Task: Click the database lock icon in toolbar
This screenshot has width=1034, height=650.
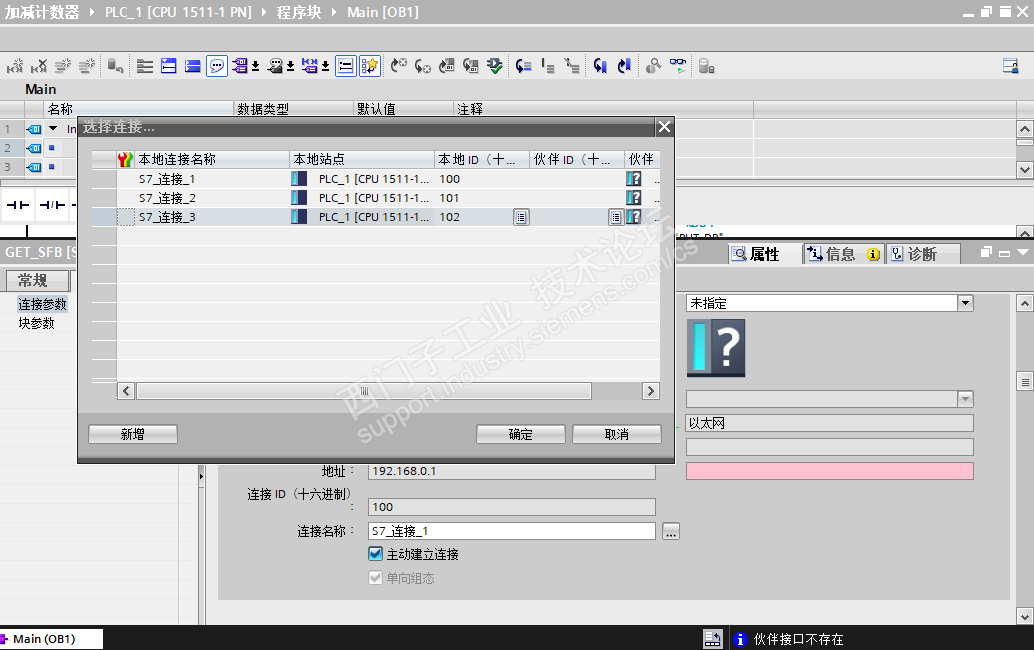Action: tap(706, 66)
